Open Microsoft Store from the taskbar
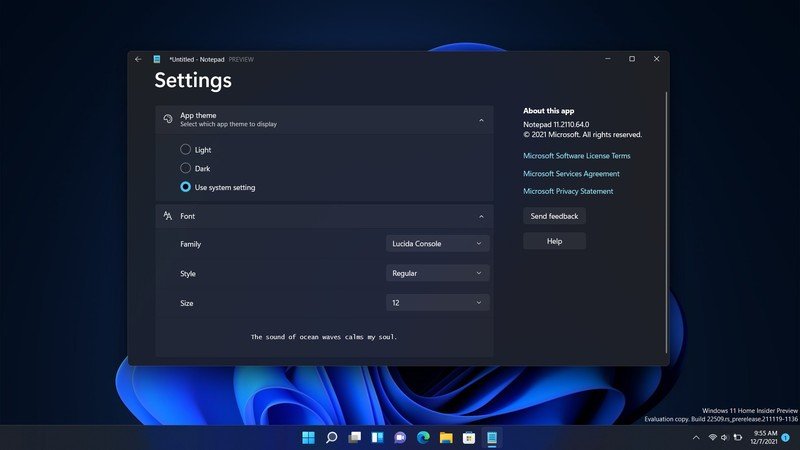This screenshot has width=800, height=450. (469, 437)
